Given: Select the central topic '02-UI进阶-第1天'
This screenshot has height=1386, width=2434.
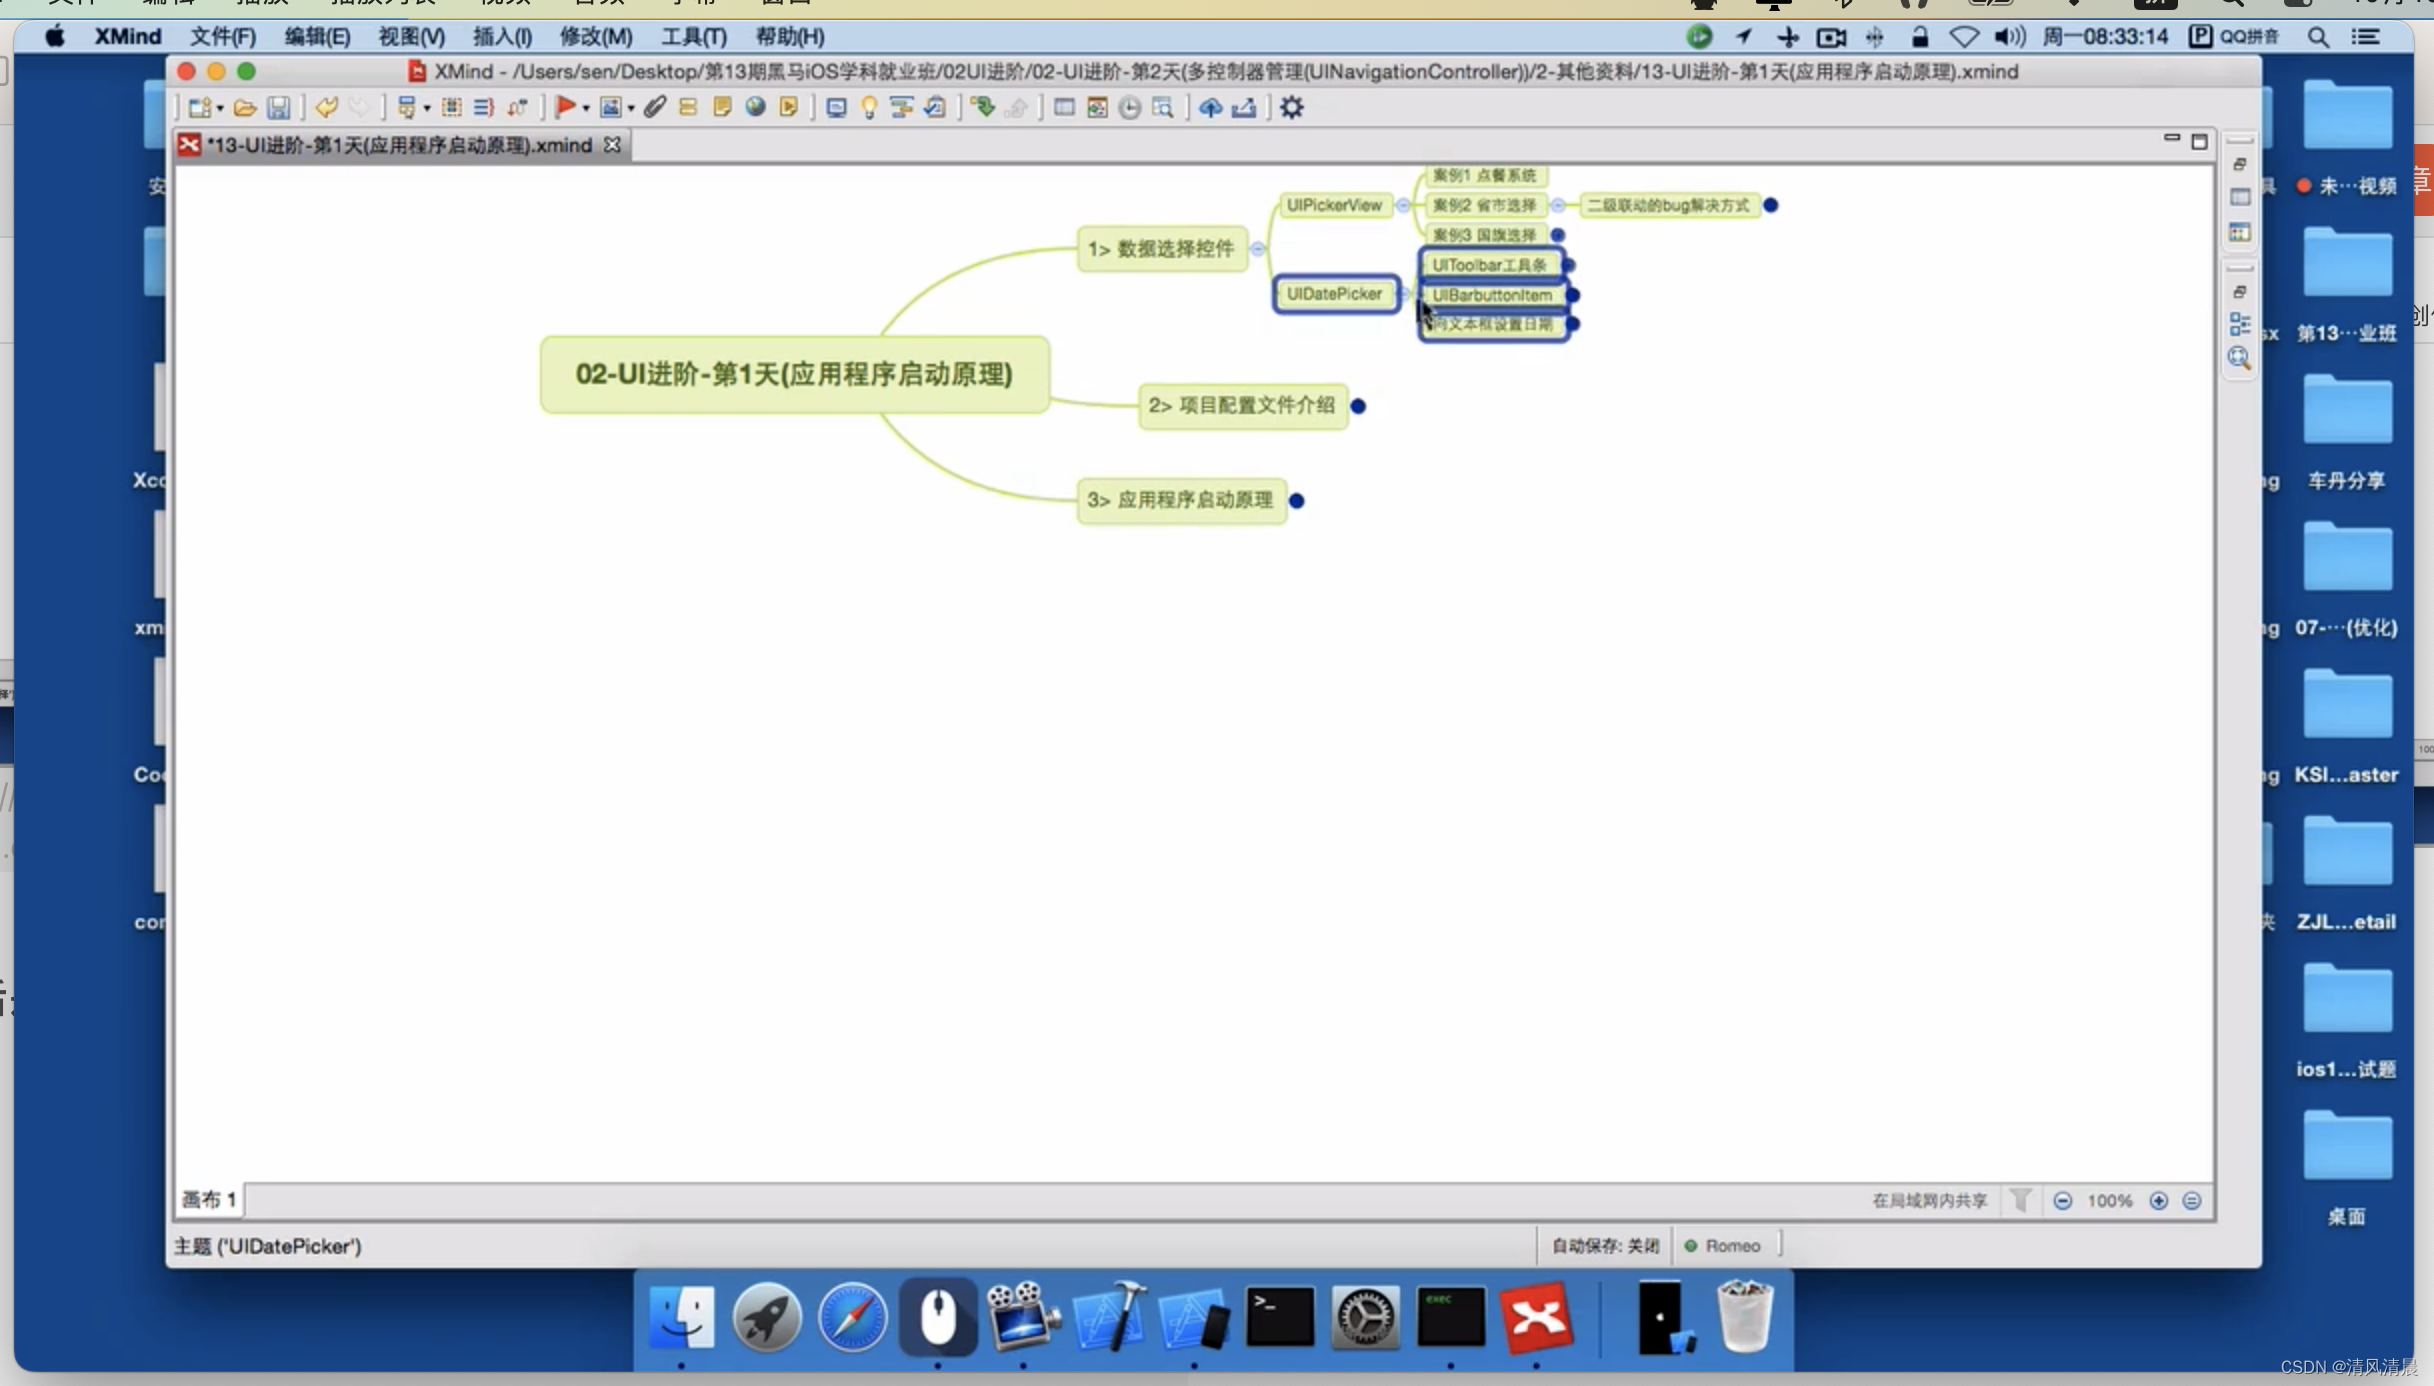Looking at the screenshot, I should pos(794,374).
